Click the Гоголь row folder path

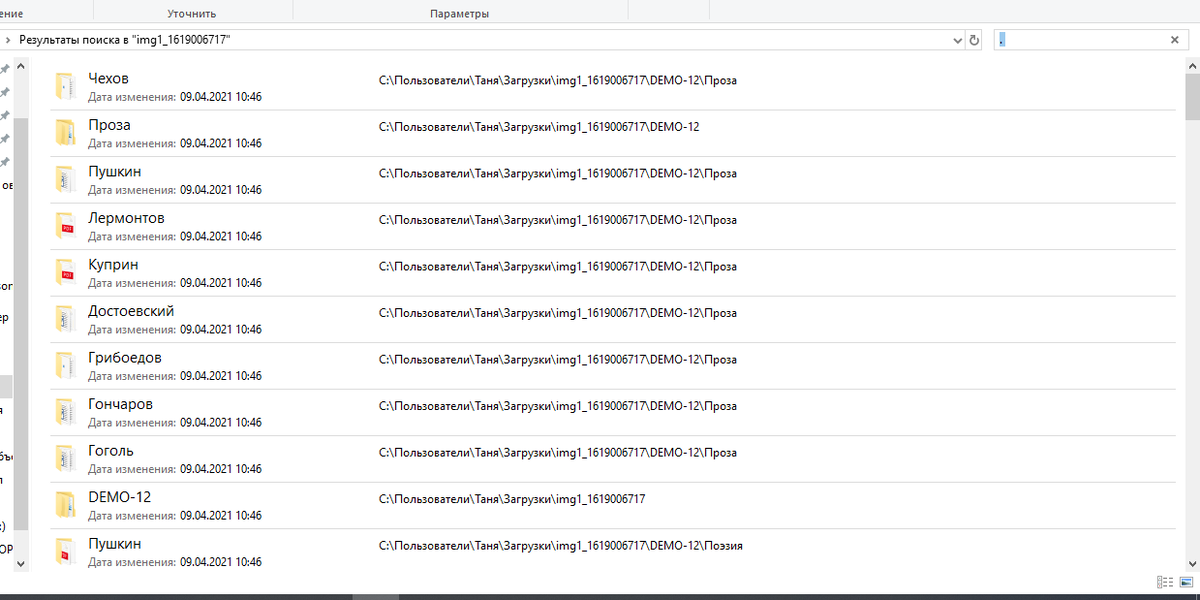click(558, 453)
